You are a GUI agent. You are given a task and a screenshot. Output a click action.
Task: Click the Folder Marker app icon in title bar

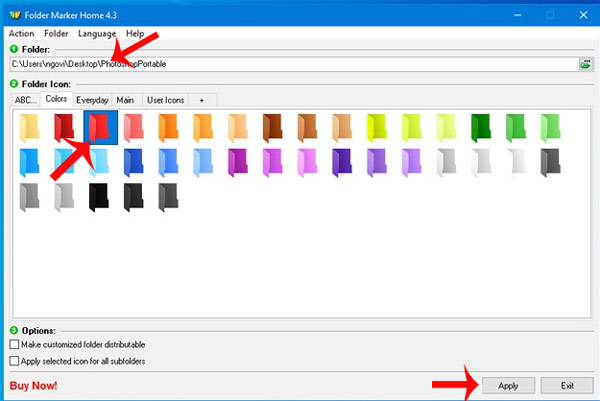(15, 15)
